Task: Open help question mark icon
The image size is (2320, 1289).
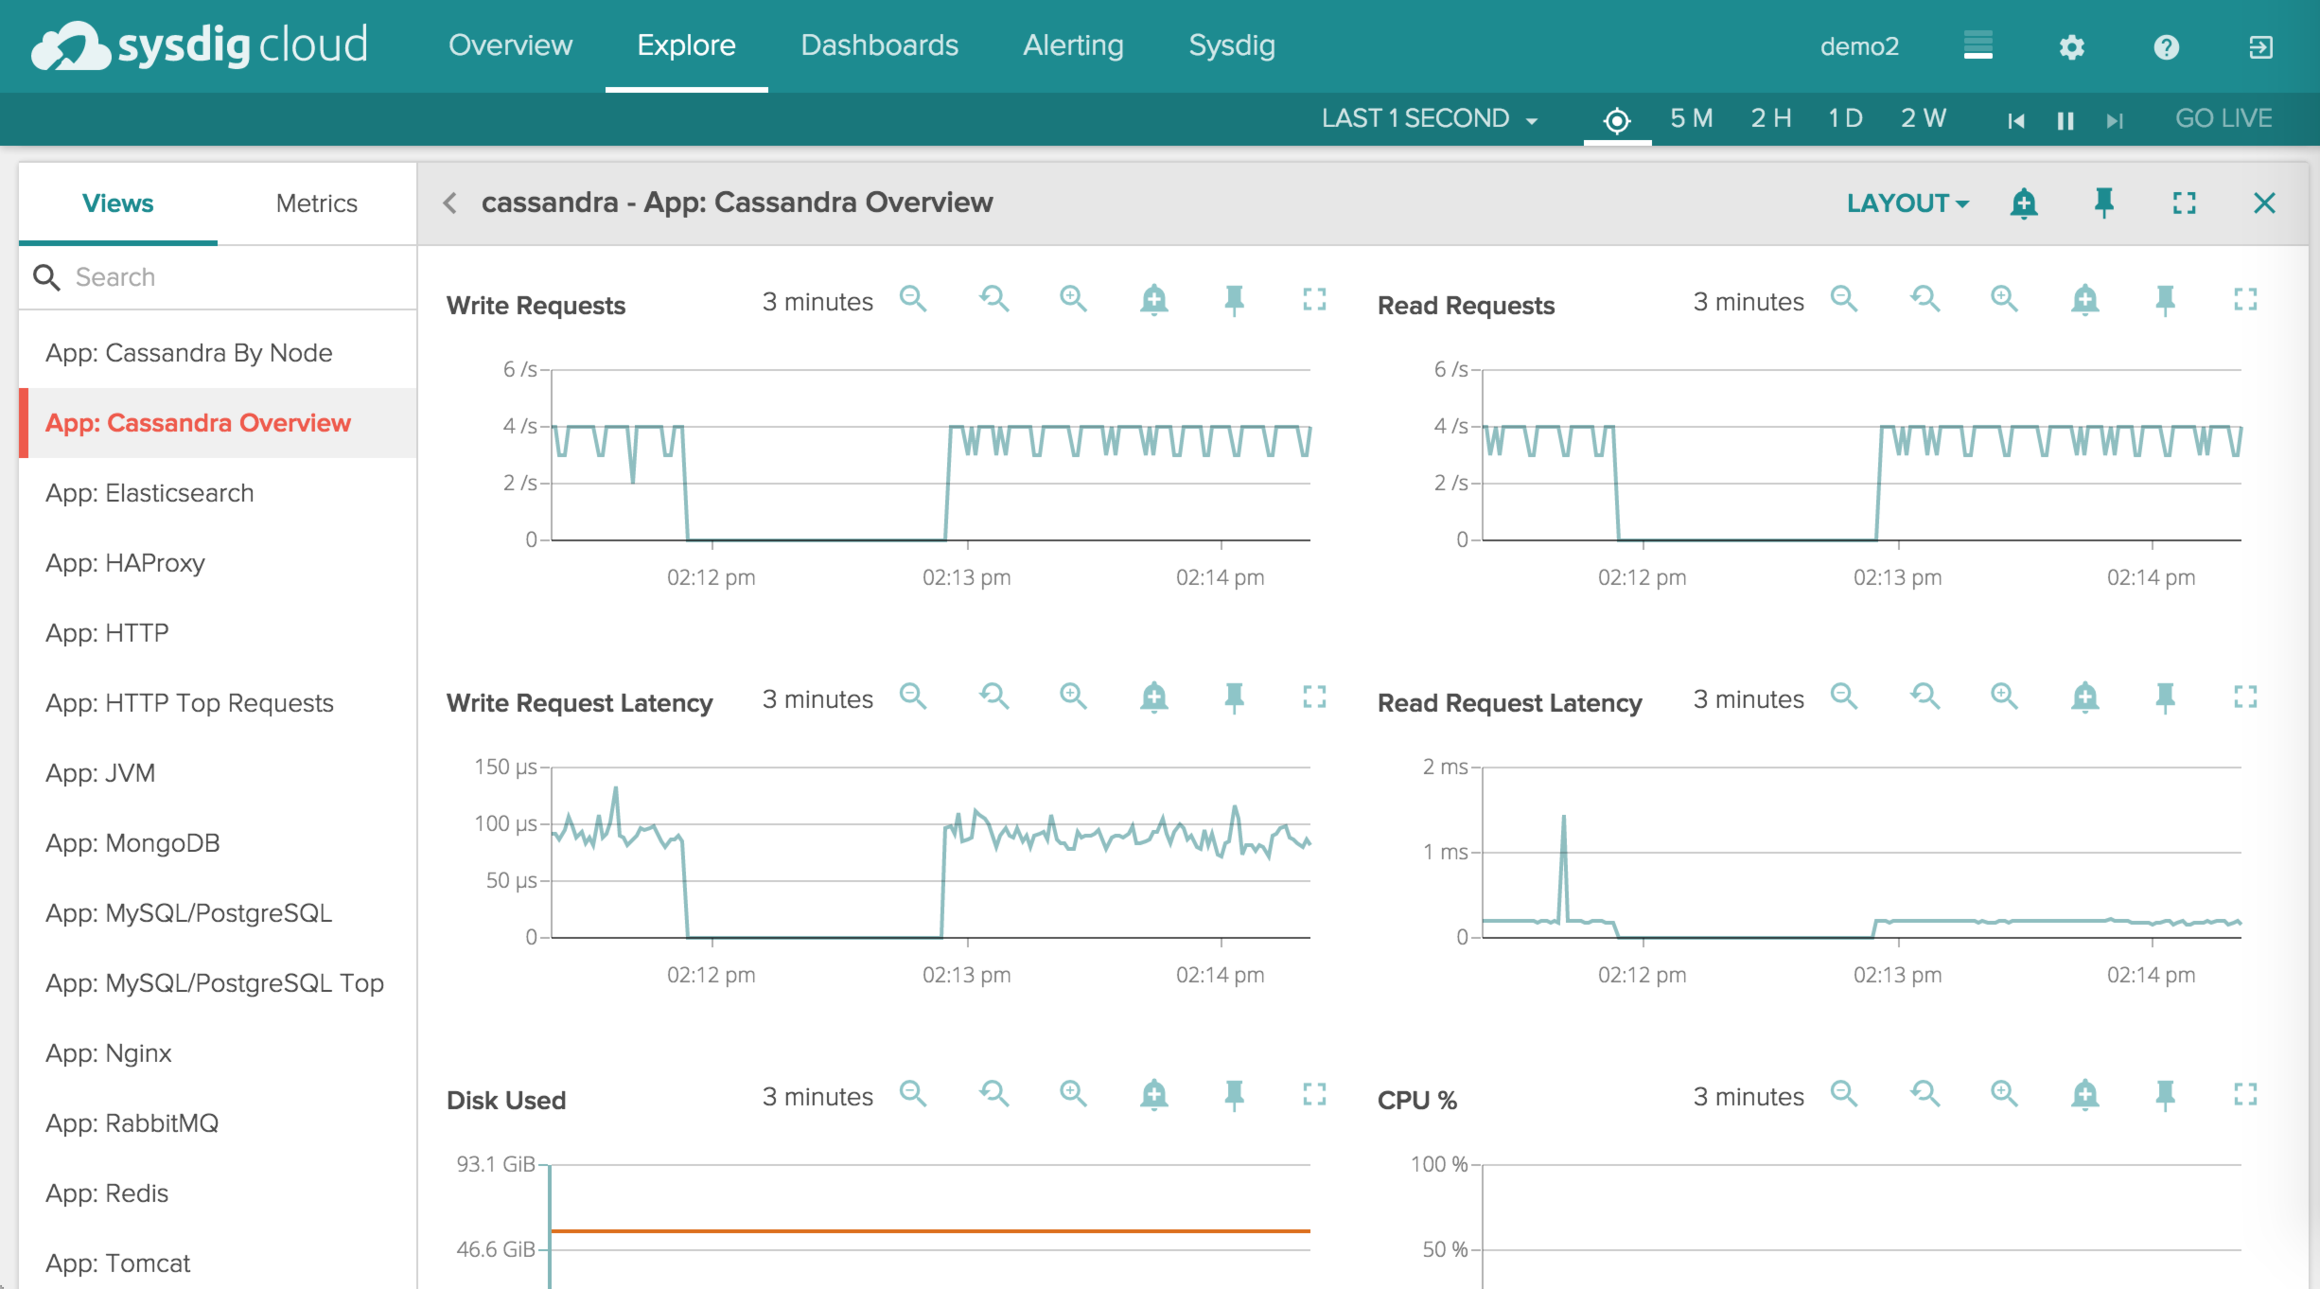Action: (x=2166, y=47)
